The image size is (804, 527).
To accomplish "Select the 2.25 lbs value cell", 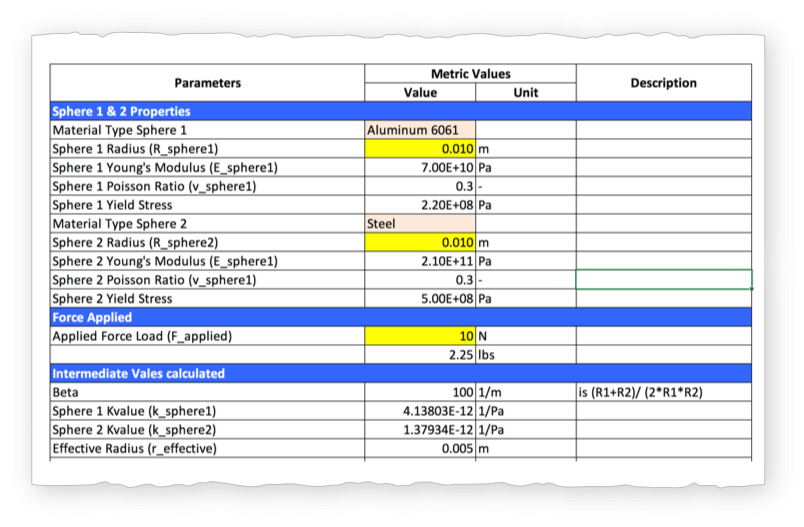I will click(x=420, y=355).
